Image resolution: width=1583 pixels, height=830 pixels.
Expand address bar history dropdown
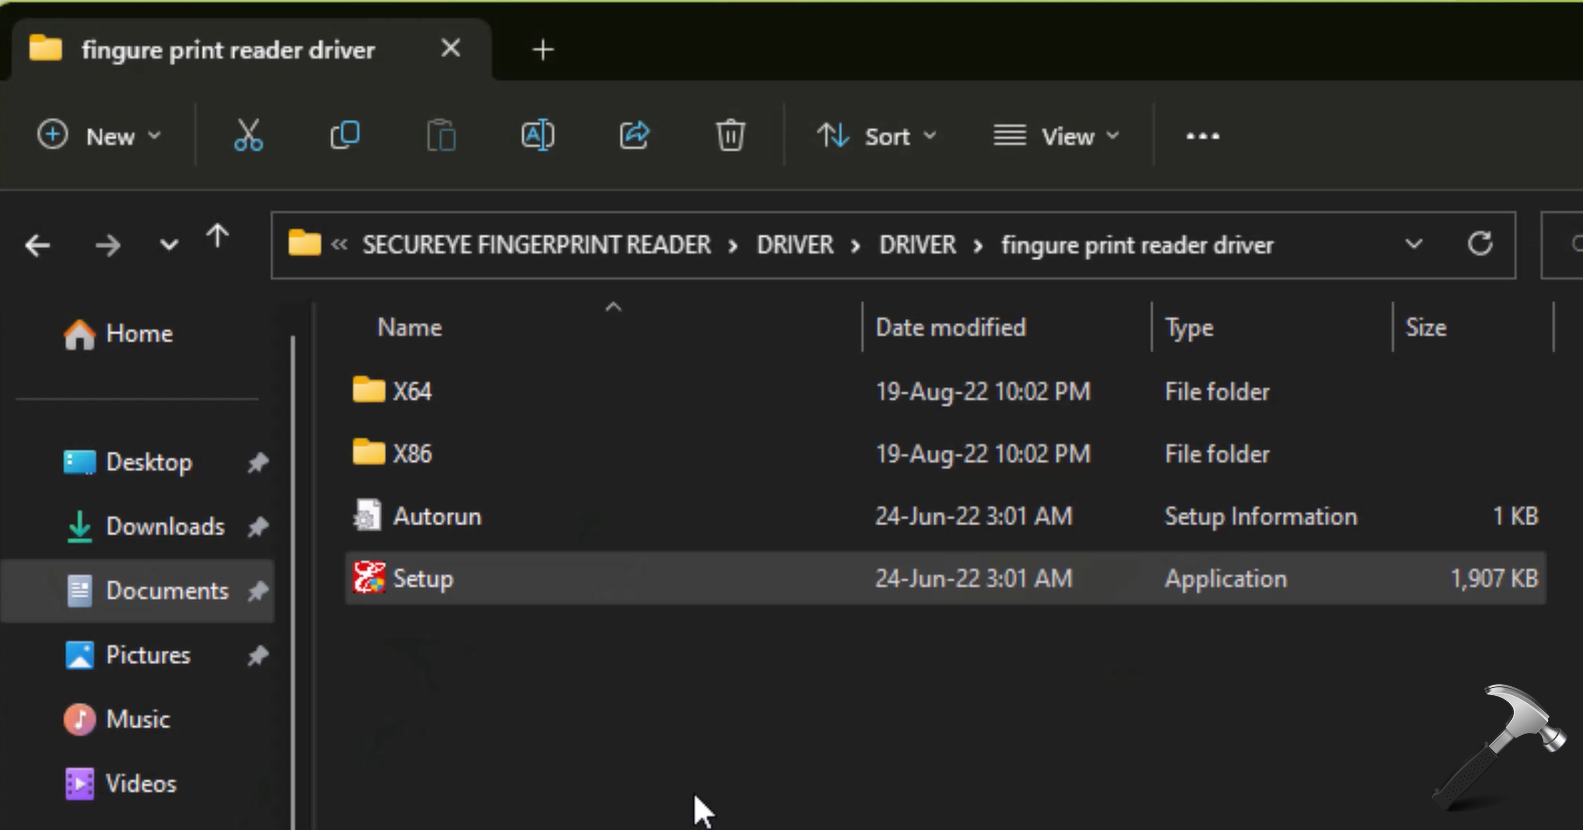tap(1413, 244)
